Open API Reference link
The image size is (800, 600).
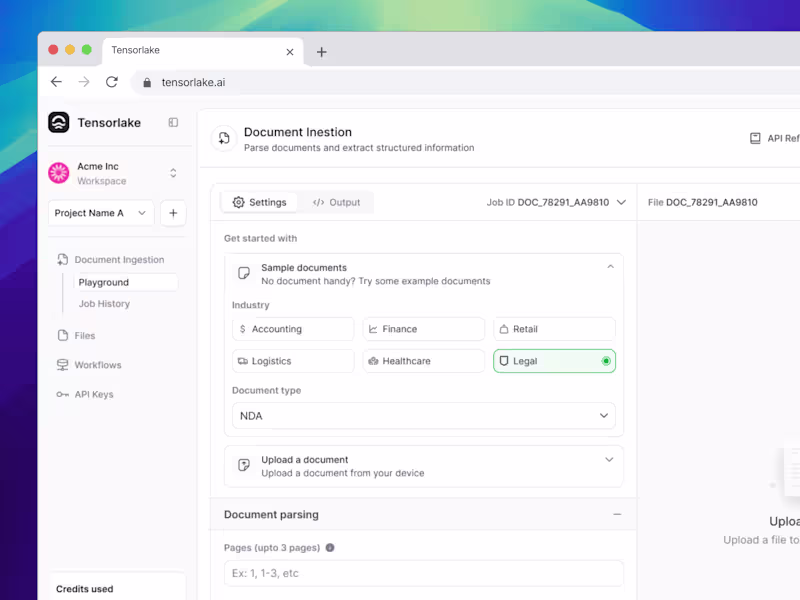tap(774, 138)
